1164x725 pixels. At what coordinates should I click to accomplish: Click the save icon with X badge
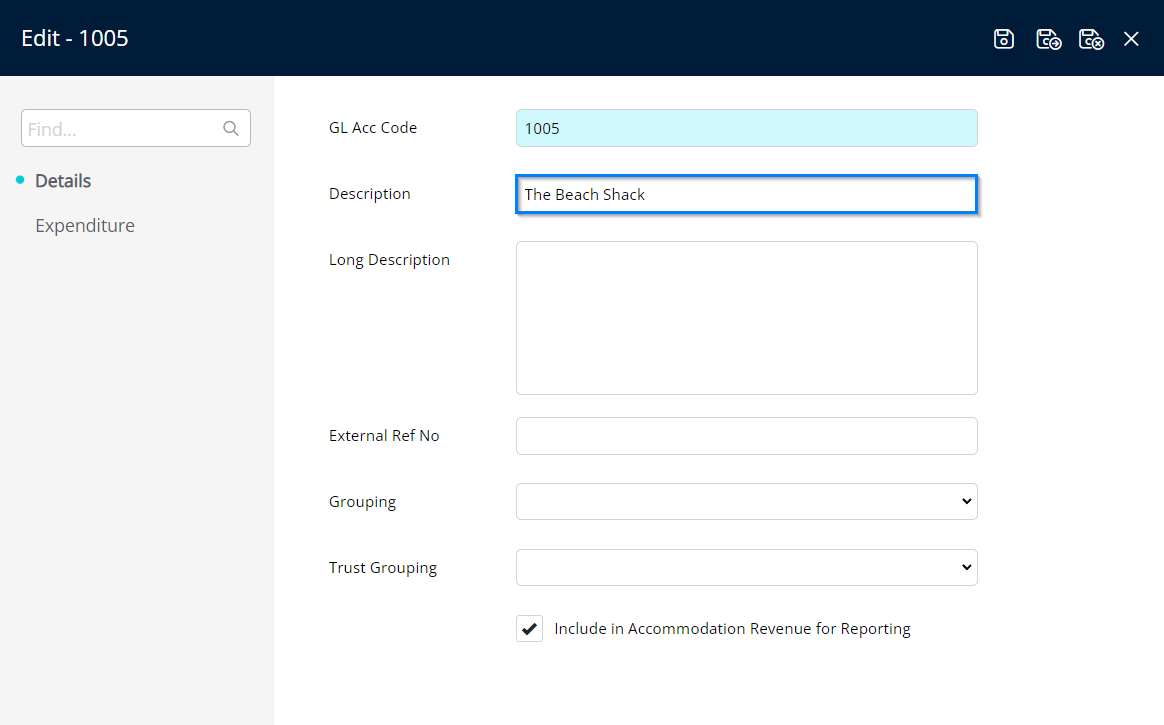(1091, 39)
